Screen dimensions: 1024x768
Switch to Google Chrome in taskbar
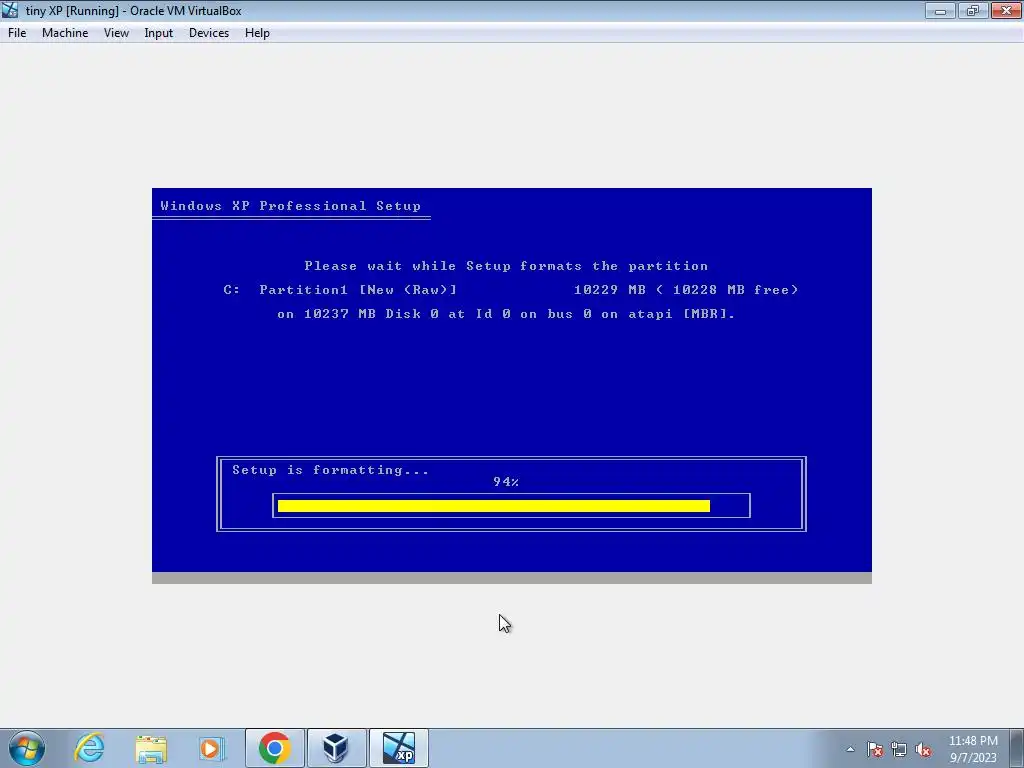click(274, 748)
